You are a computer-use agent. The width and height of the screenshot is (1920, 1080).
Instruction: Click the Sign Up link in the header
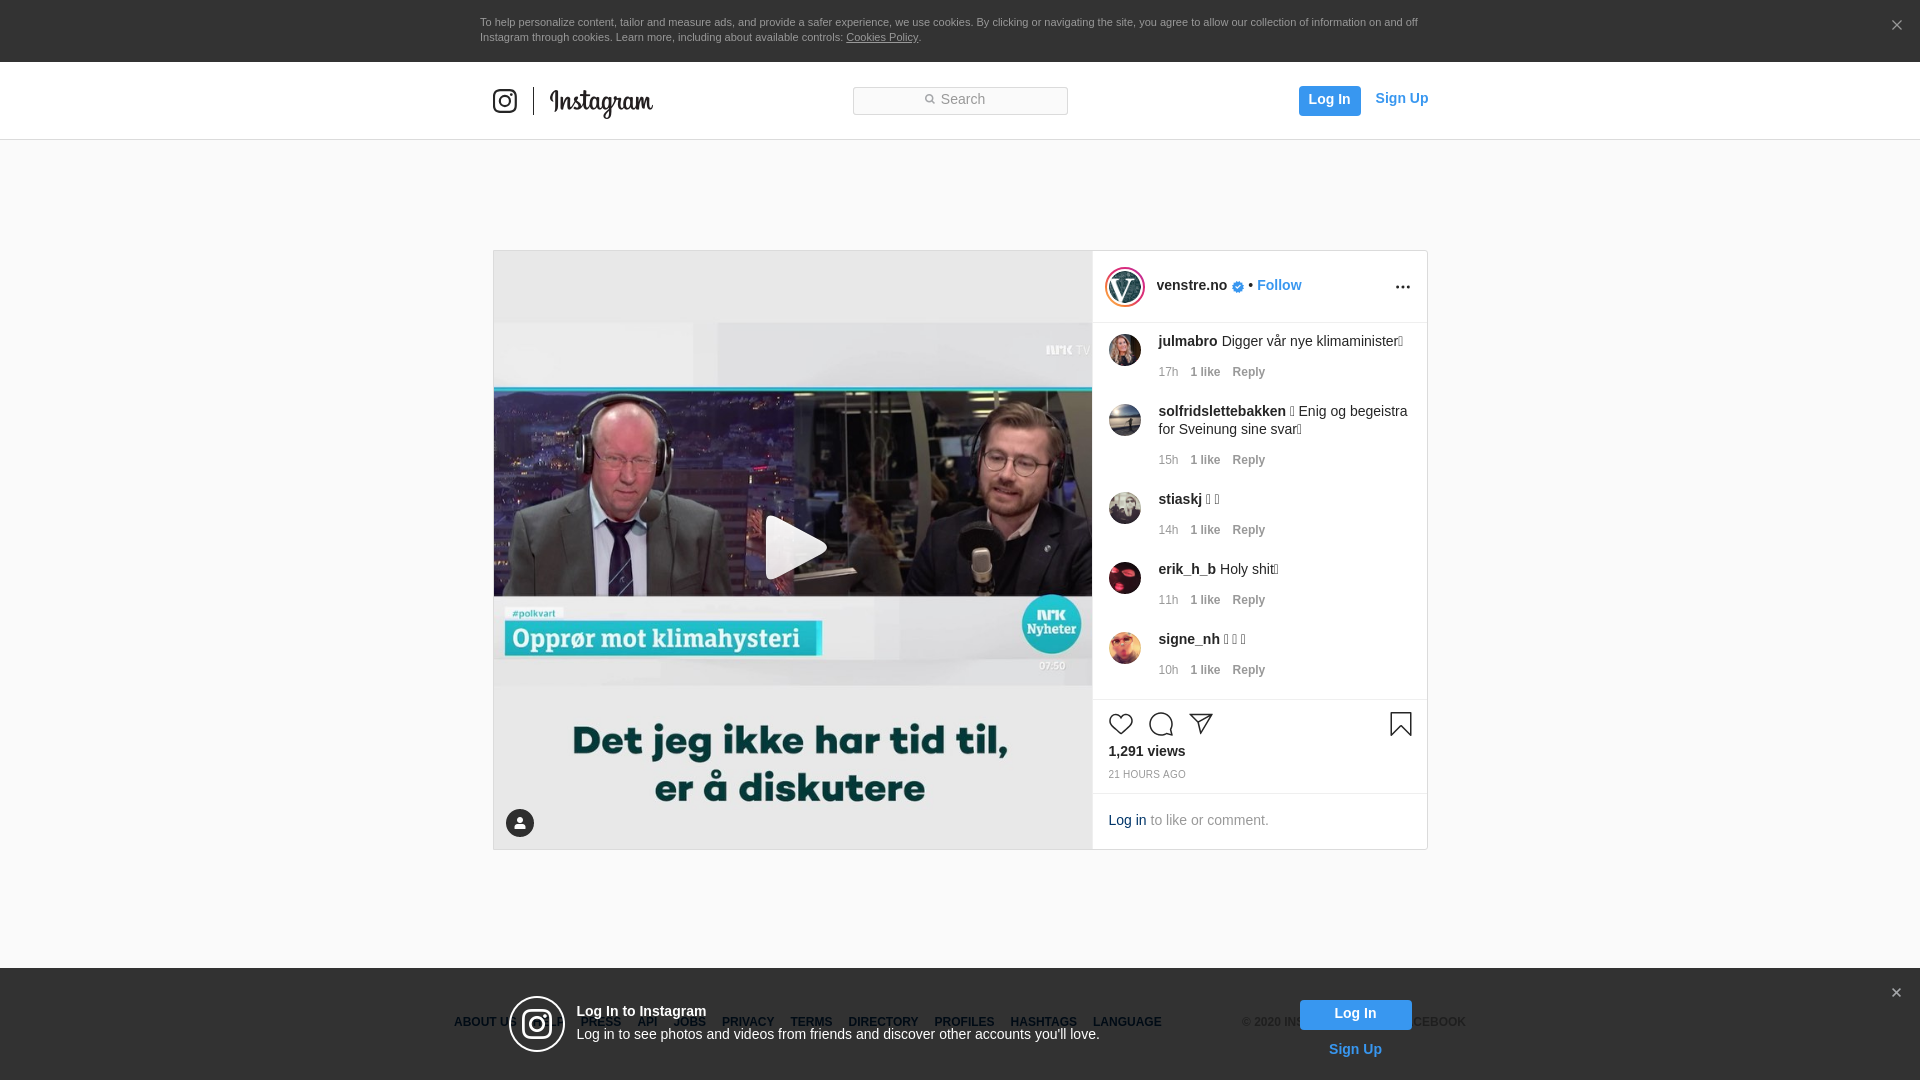click(x=1401, y=98)
